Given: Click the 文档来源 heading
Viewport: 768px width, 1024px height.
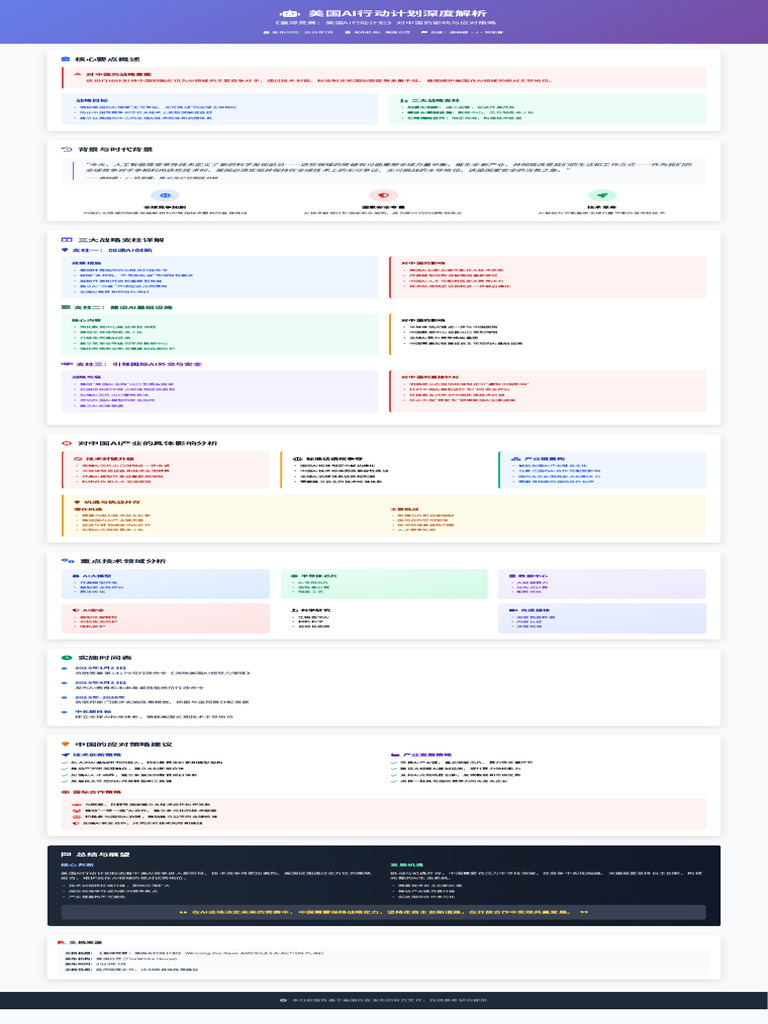Looking at the screenshot, I should point(85,942).
